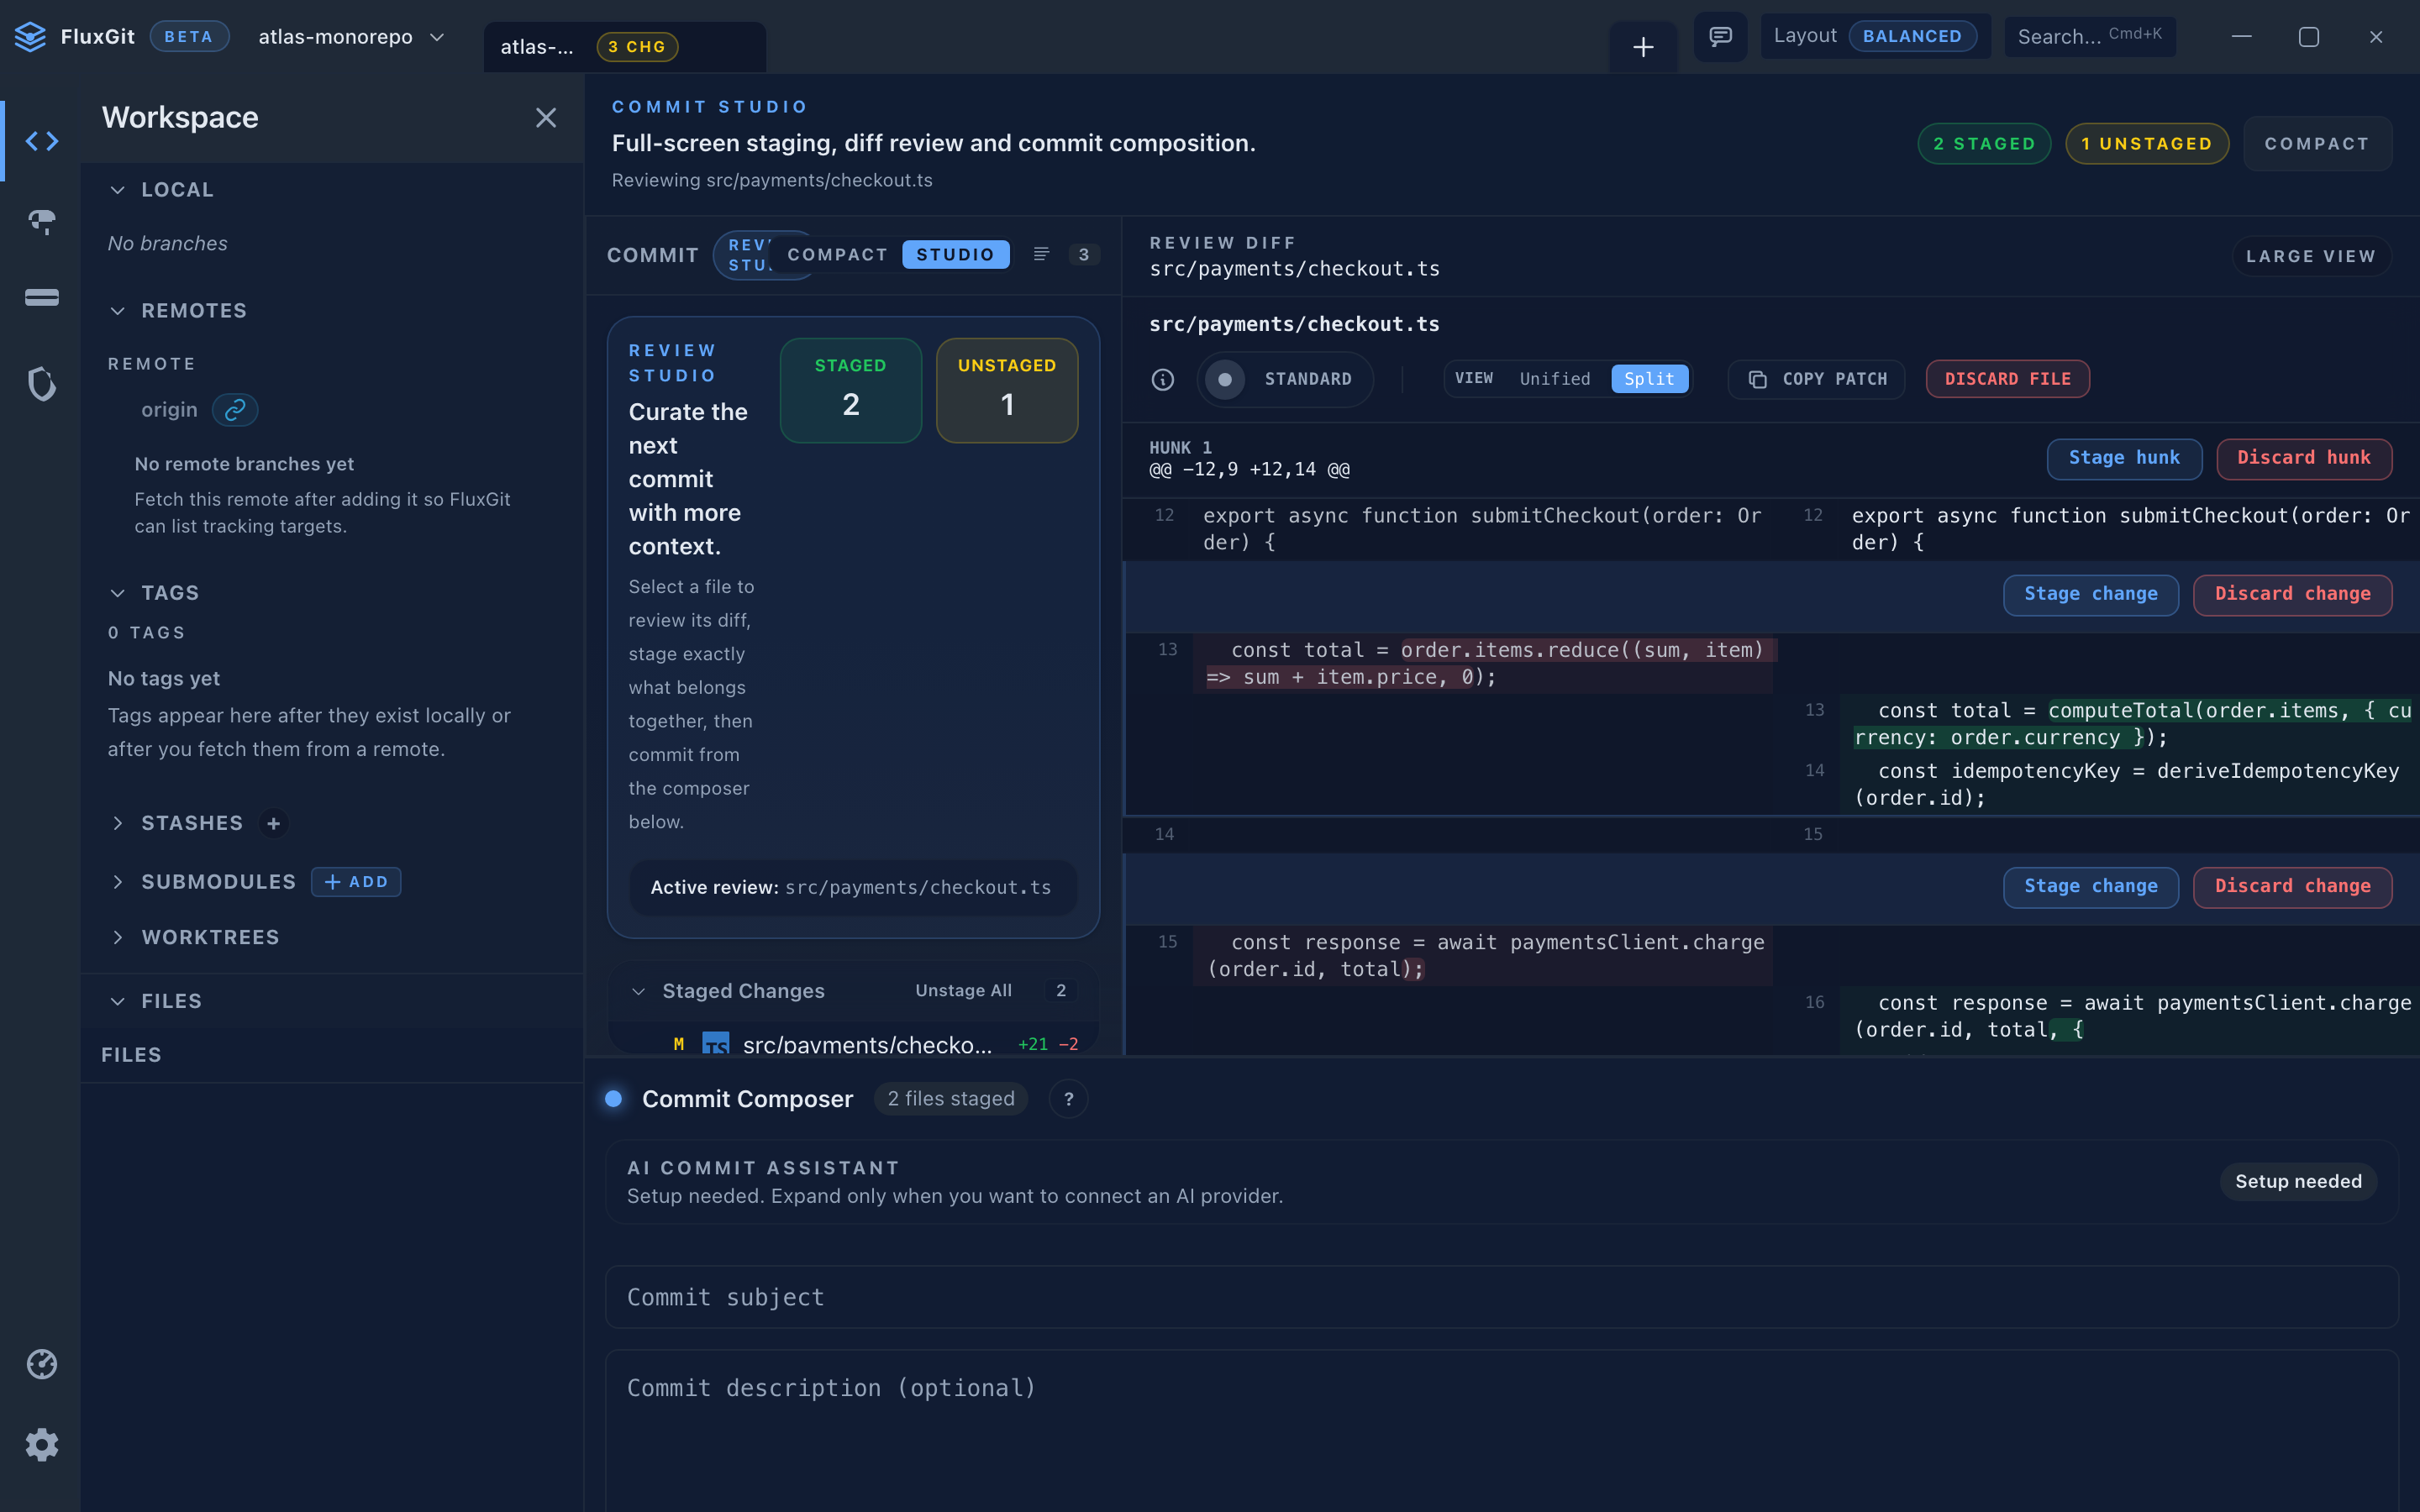Open settings gear in sidebar
The width and height of the screenshot is (2420, 1512).
(42, 1445)
